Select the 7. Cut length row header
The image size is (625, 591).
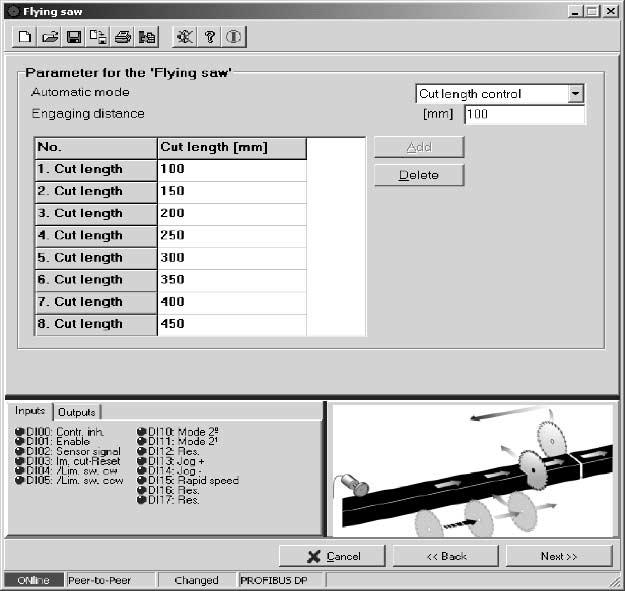[96, 302]
